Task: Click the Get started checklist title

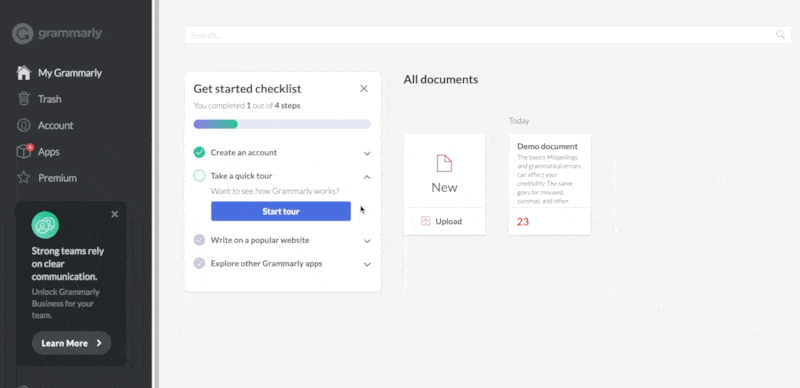Action: (247, 89)
